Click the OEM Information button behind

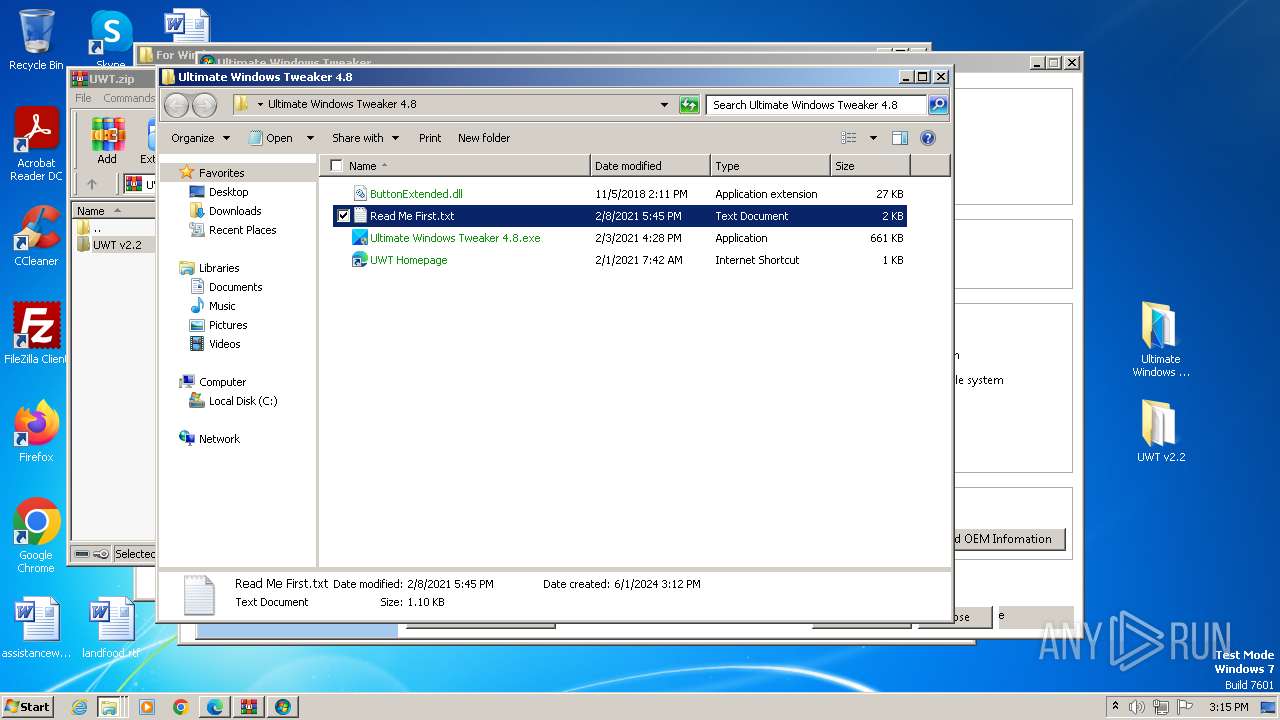pos(1008,539)
